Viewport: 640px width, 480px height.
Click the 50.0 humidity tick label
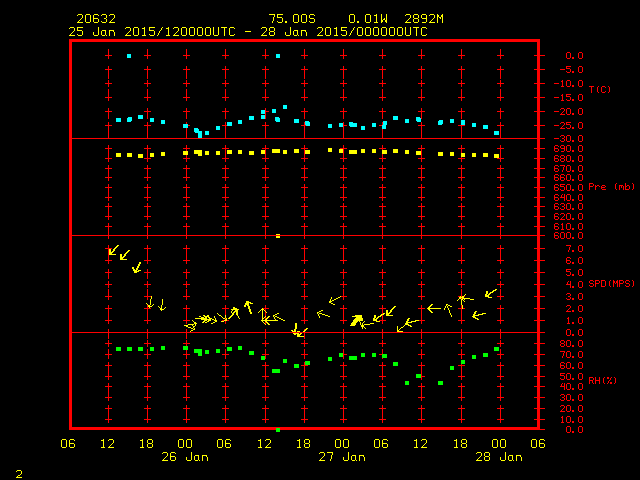[571, 376]
